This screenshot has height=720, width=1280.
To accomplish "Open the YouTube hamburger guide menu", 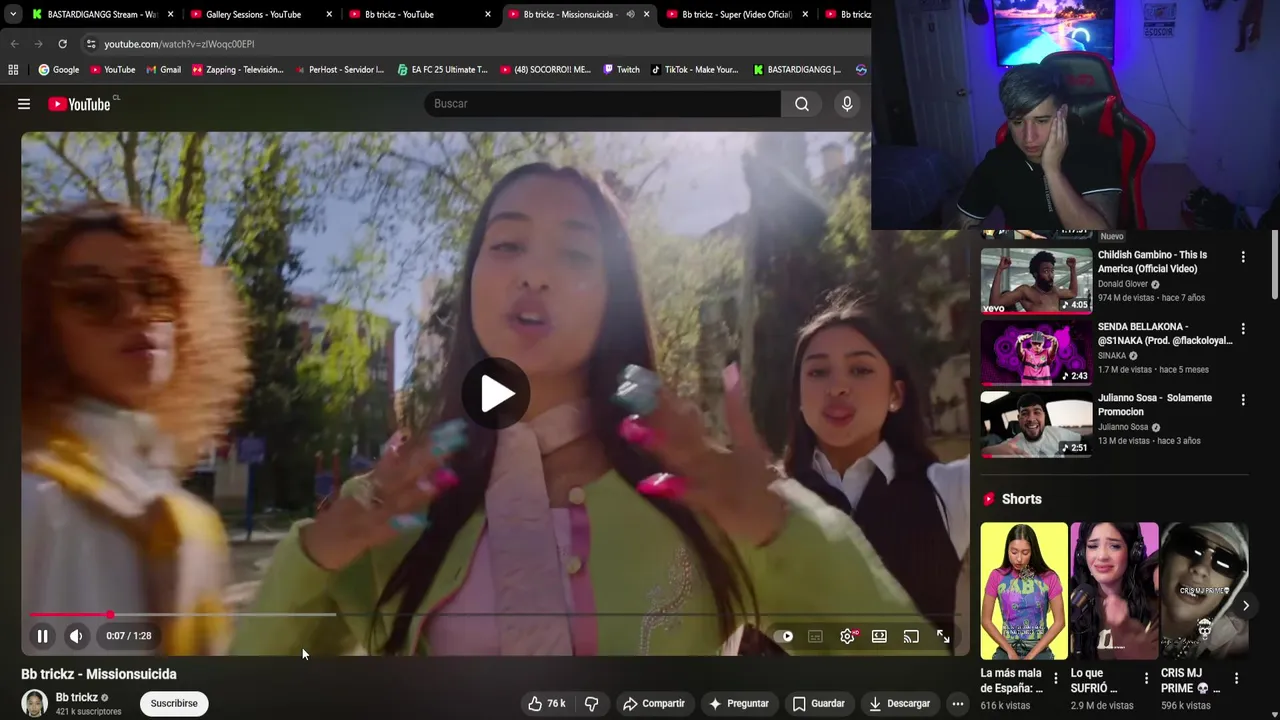I will (24, 104).
